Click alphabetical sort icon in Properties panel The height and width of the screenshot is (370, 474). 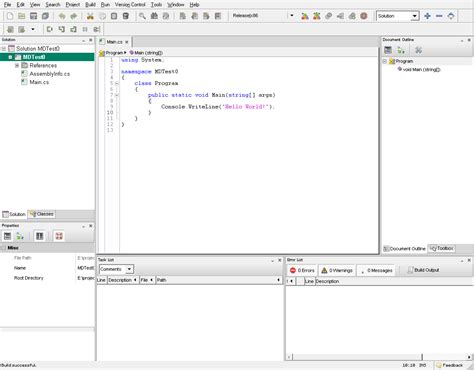20,236
